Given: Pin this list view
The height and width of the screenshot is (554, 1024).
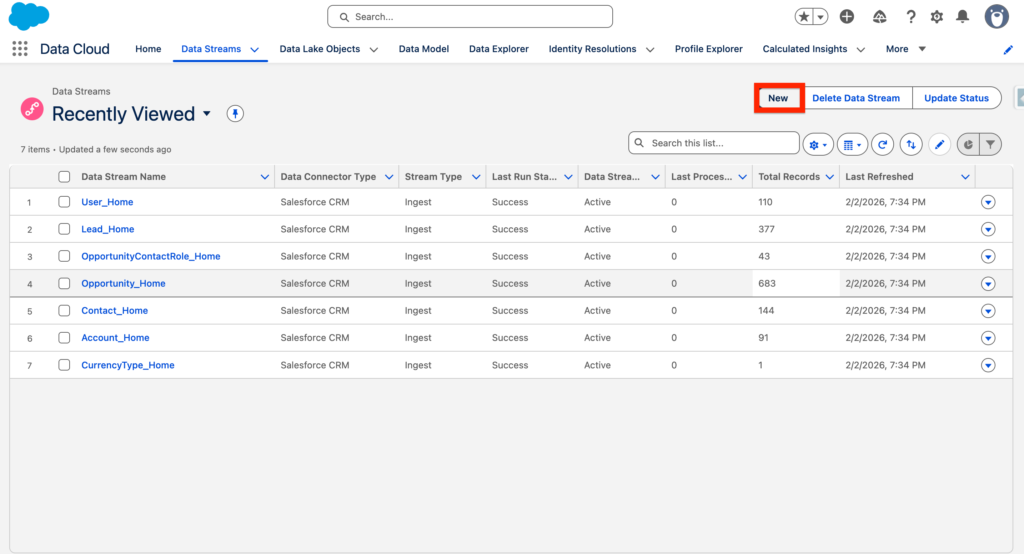Looking at the screenshot, I should 235,114.
